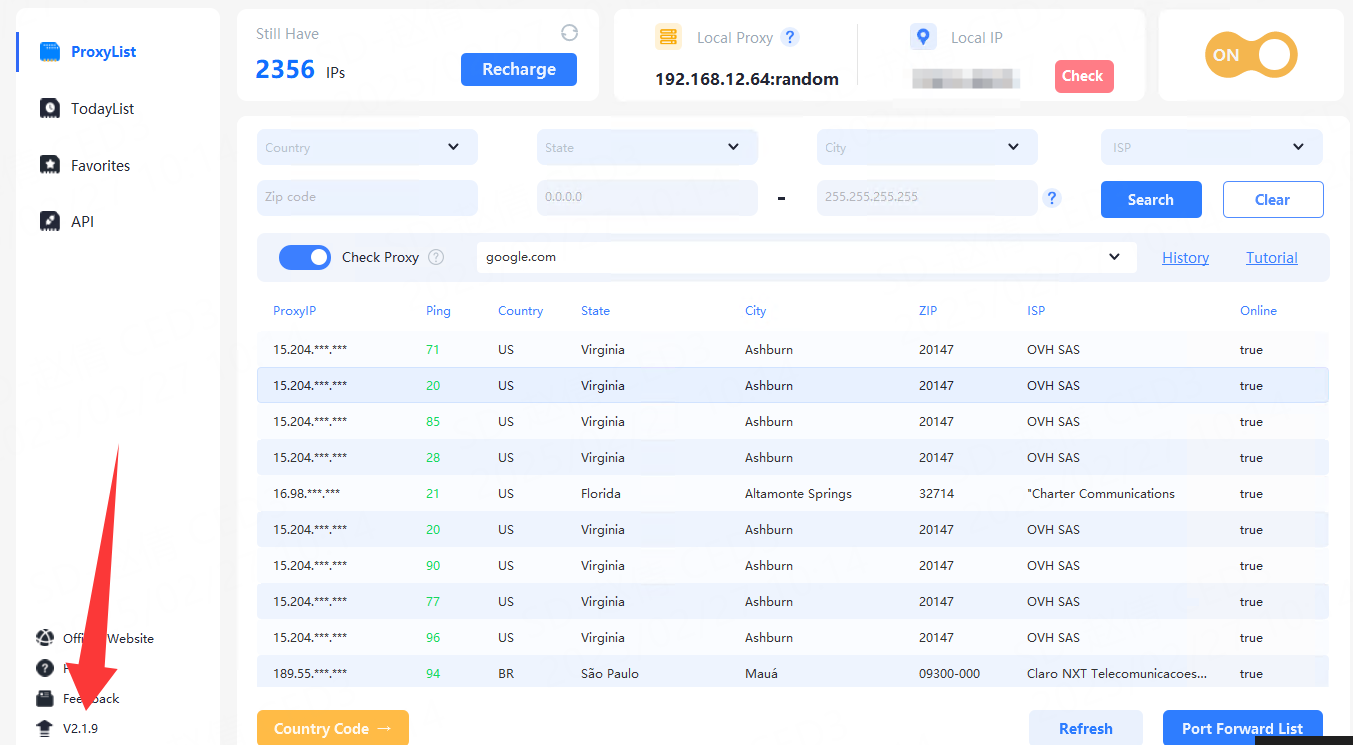Select the row with ping 90
Image resolution: width=1353 pixels, height=745 pixels.
793,565
